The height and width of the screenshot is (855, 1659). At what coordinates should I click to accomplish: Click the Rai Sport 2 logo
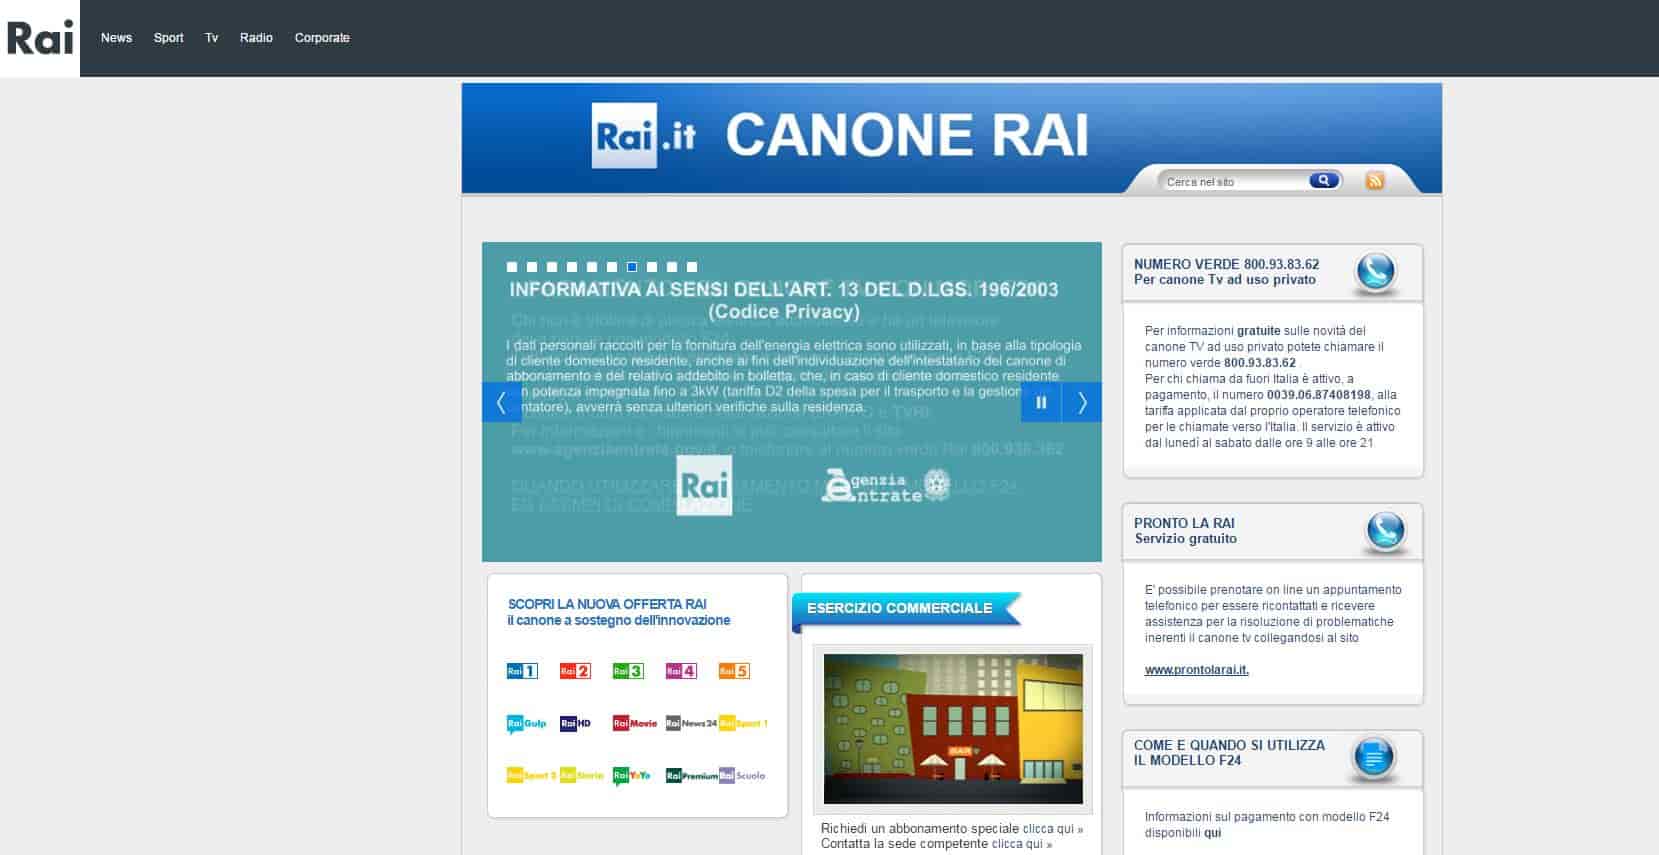[531, 775]
